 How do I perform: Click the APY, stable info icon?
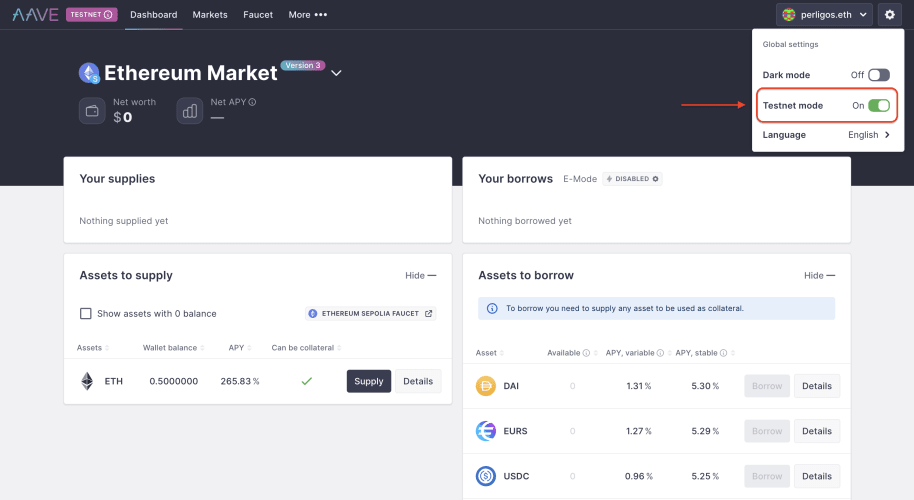click(x=723, y=353)
